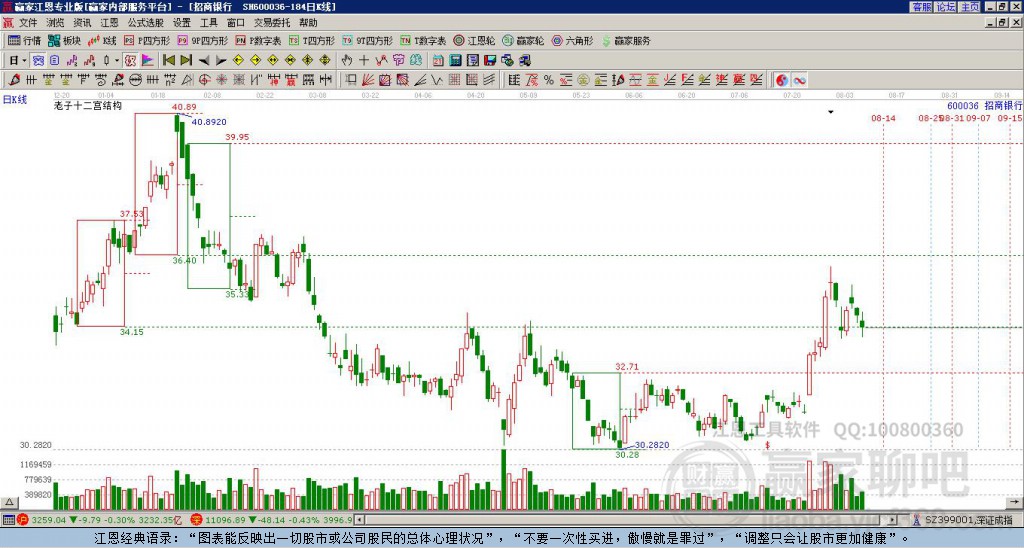The width and height of the screenshot is (1024, 548).
Task: Select the percent % tool
Action: click(x=549, y=80)
